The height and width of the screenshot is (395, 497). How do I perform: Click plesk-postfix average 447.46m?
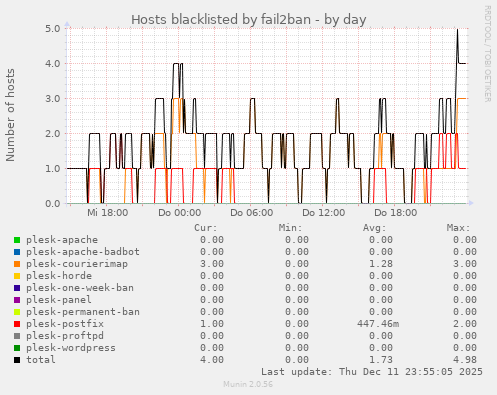tap(378, 324)
